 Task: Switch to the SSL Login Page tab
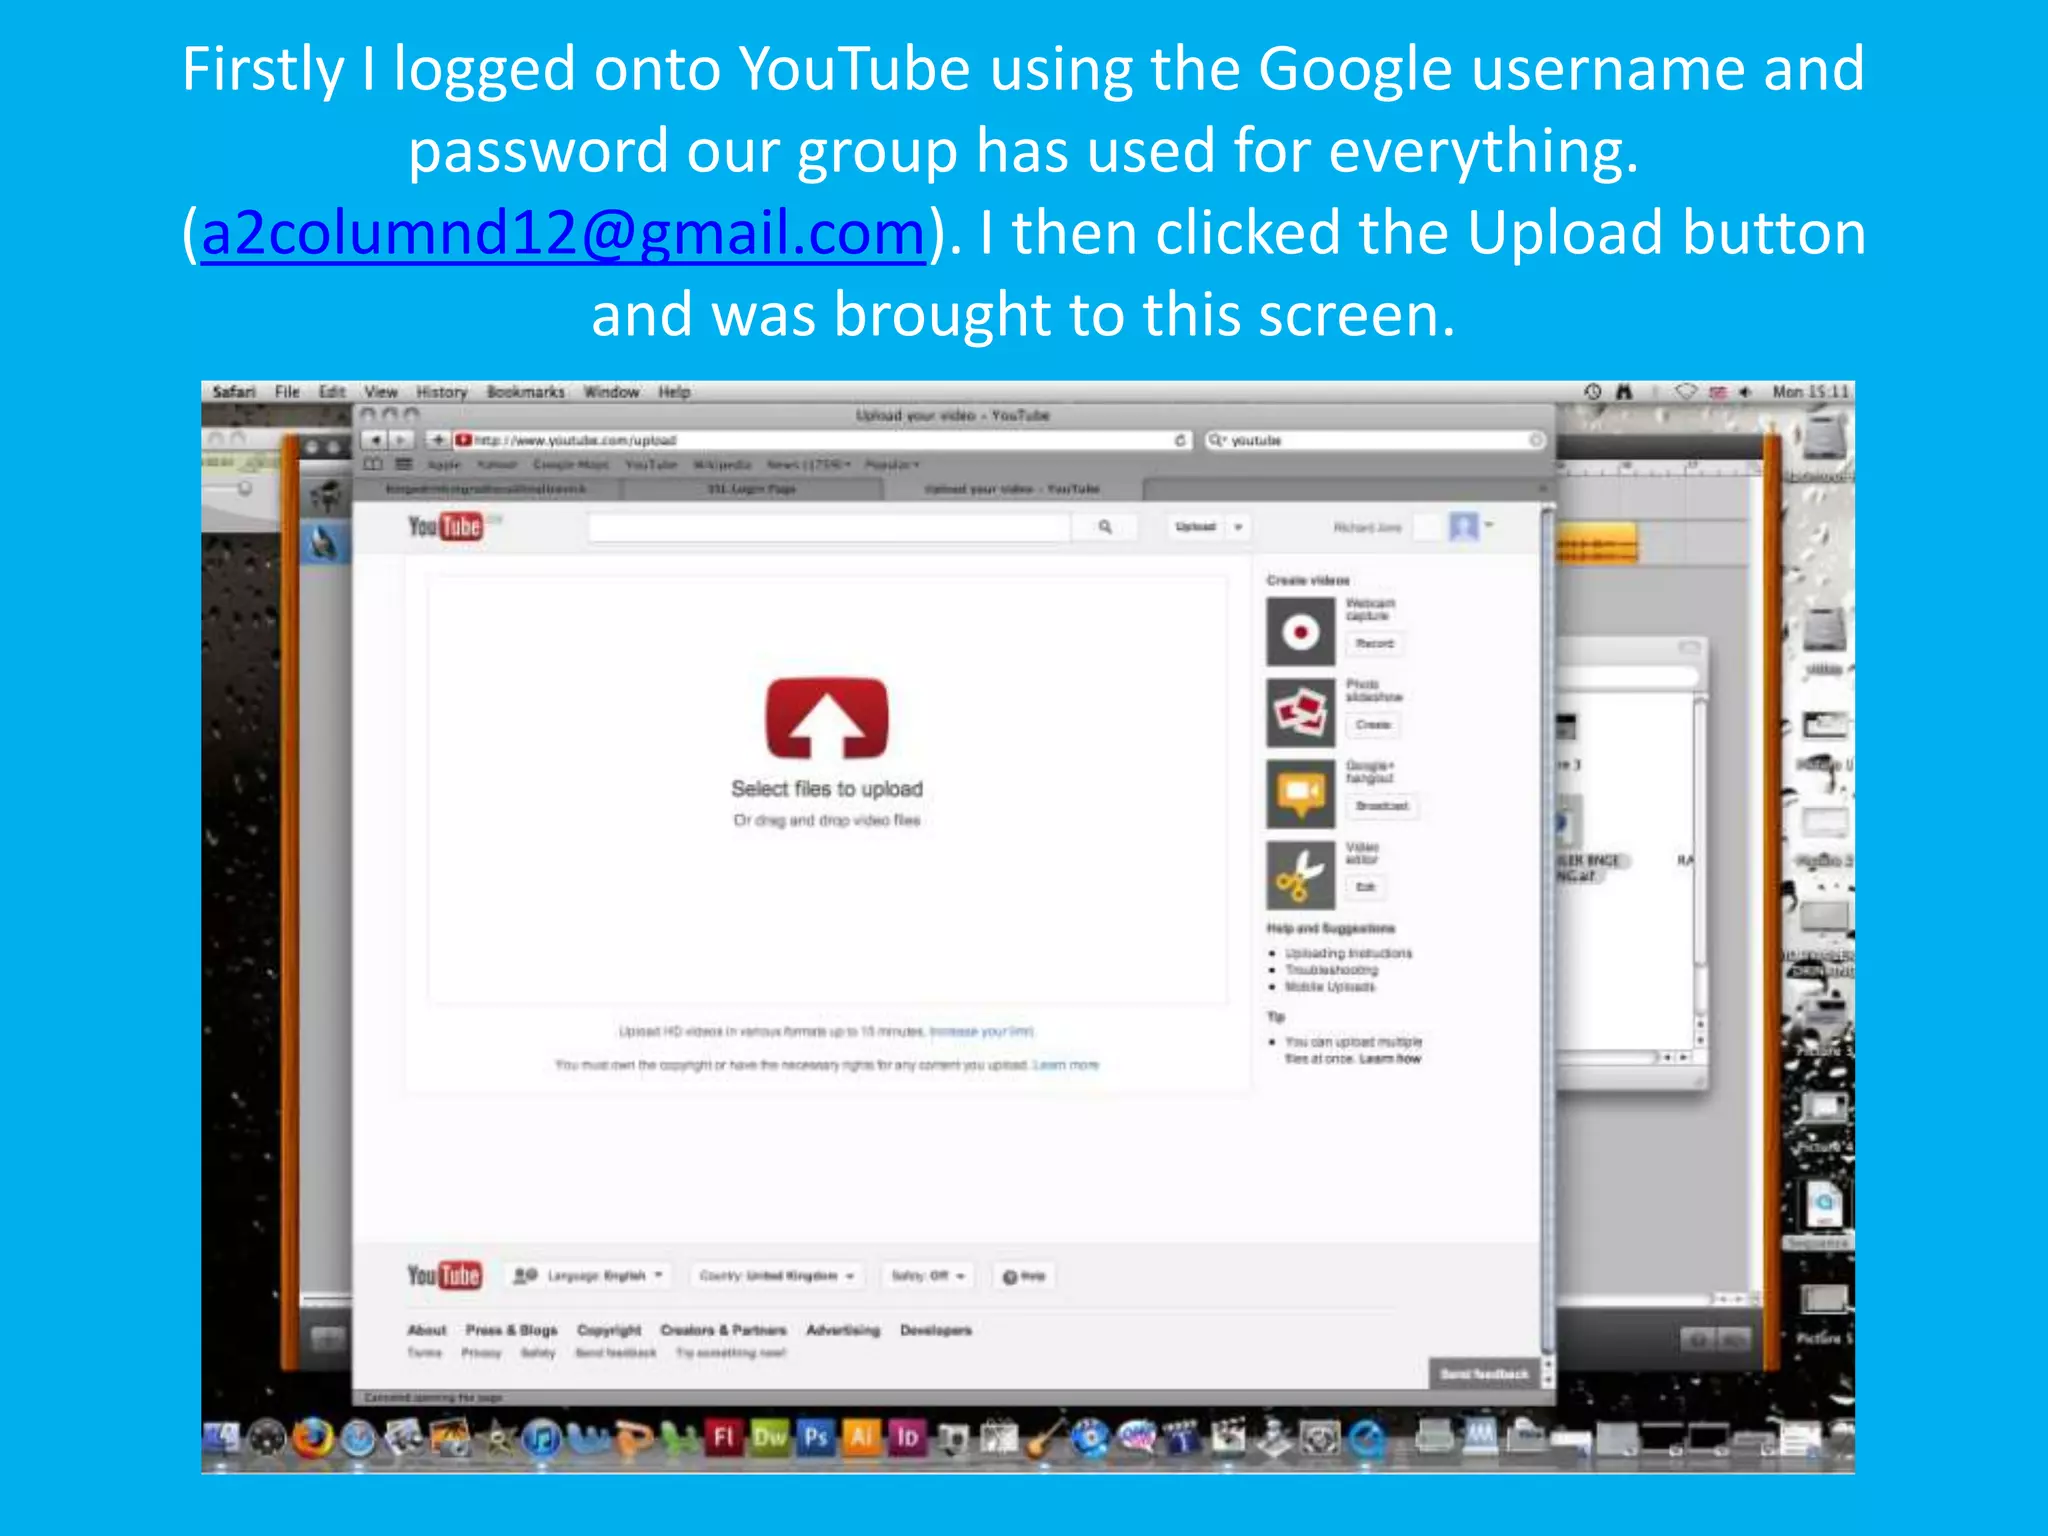pos(752,489)
